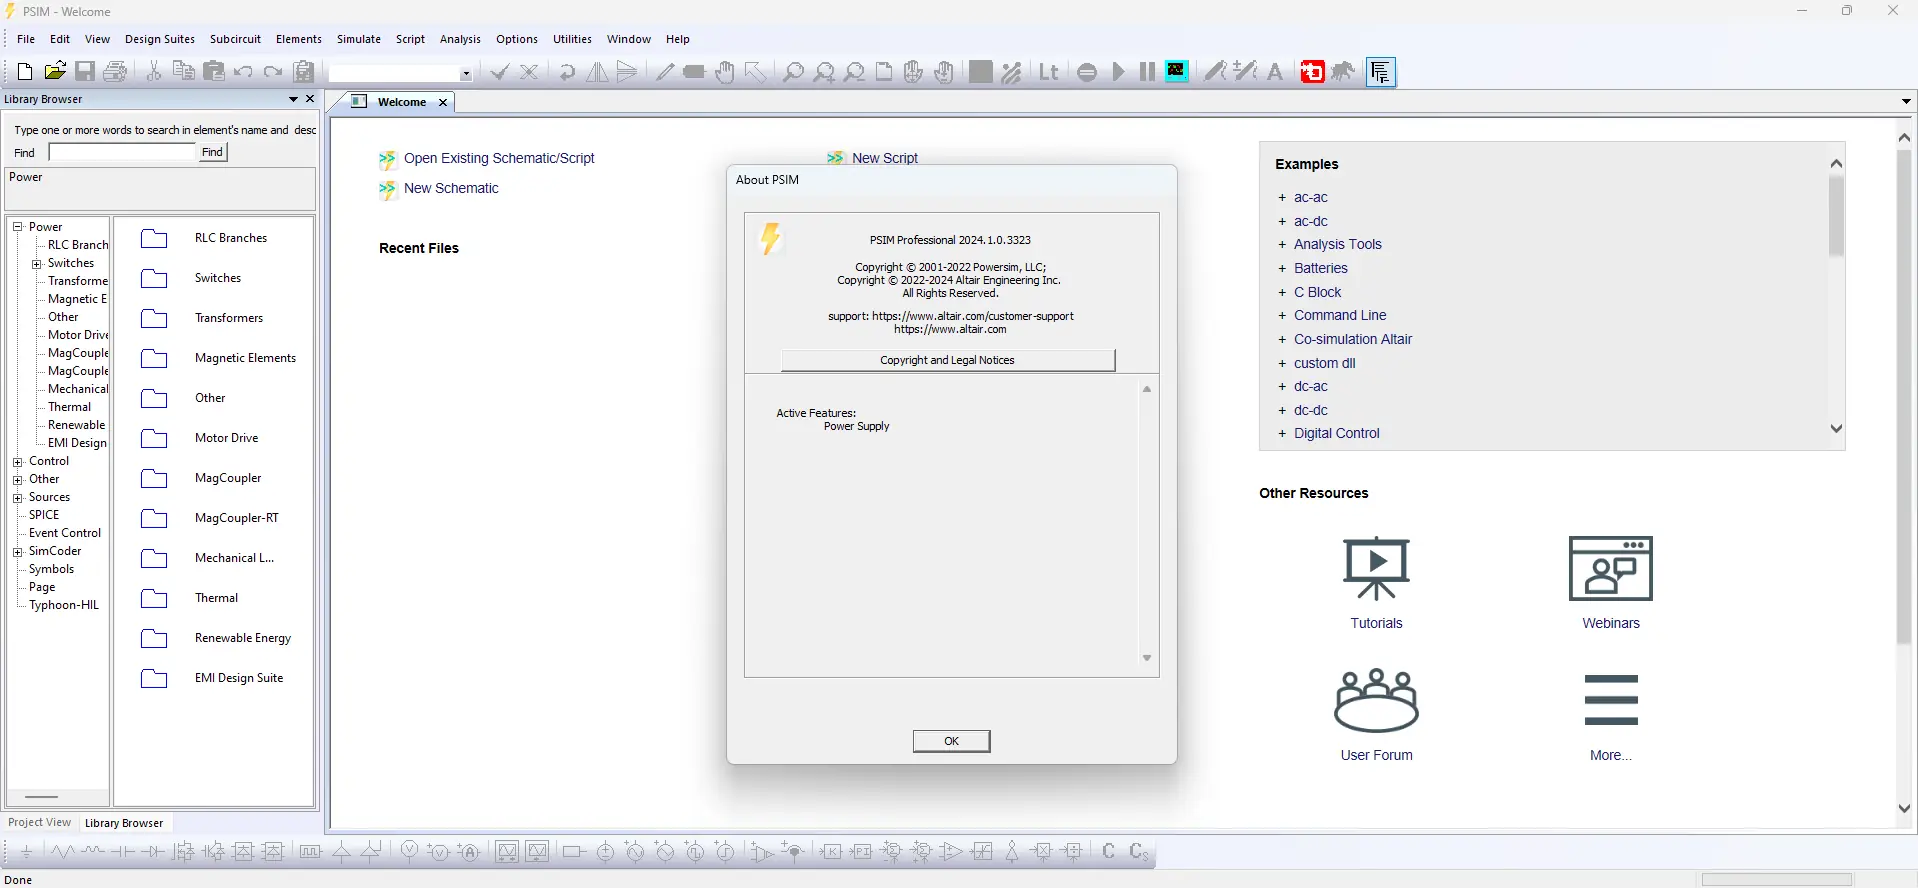Click the red Typhoon HIL icon
Screen dimensions: 1918x888
[1312, 72]
